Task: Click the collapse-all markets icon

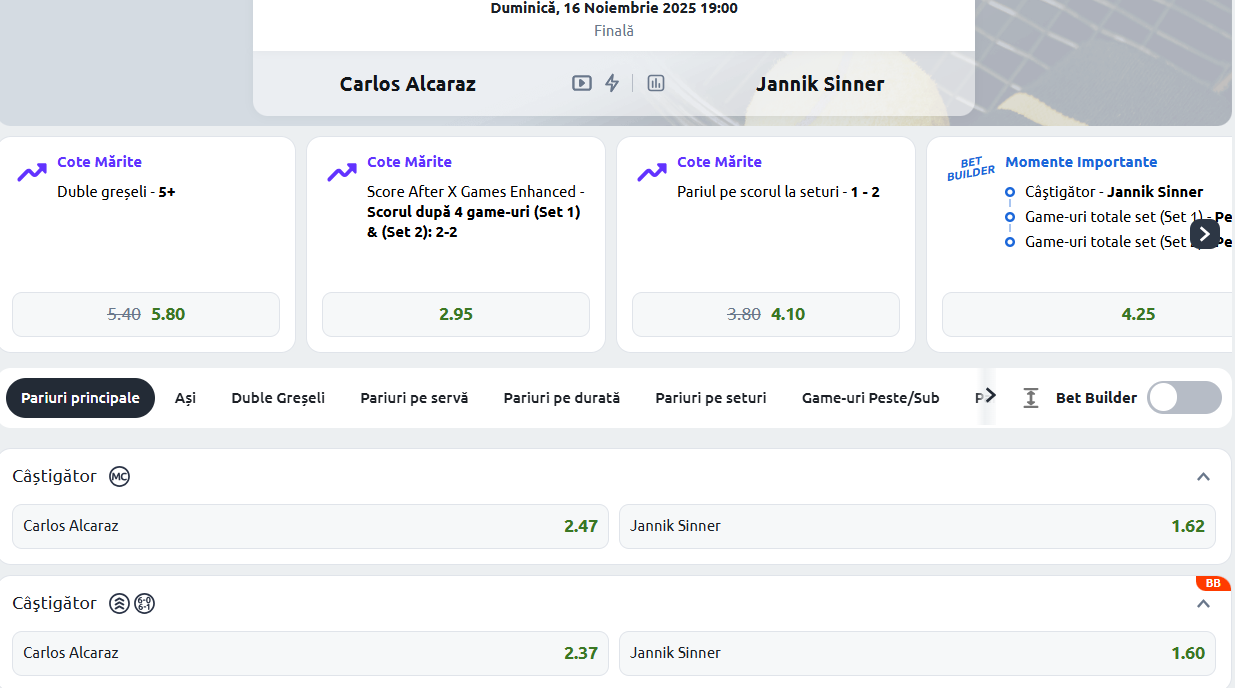Action: (x=1031, y=398)
